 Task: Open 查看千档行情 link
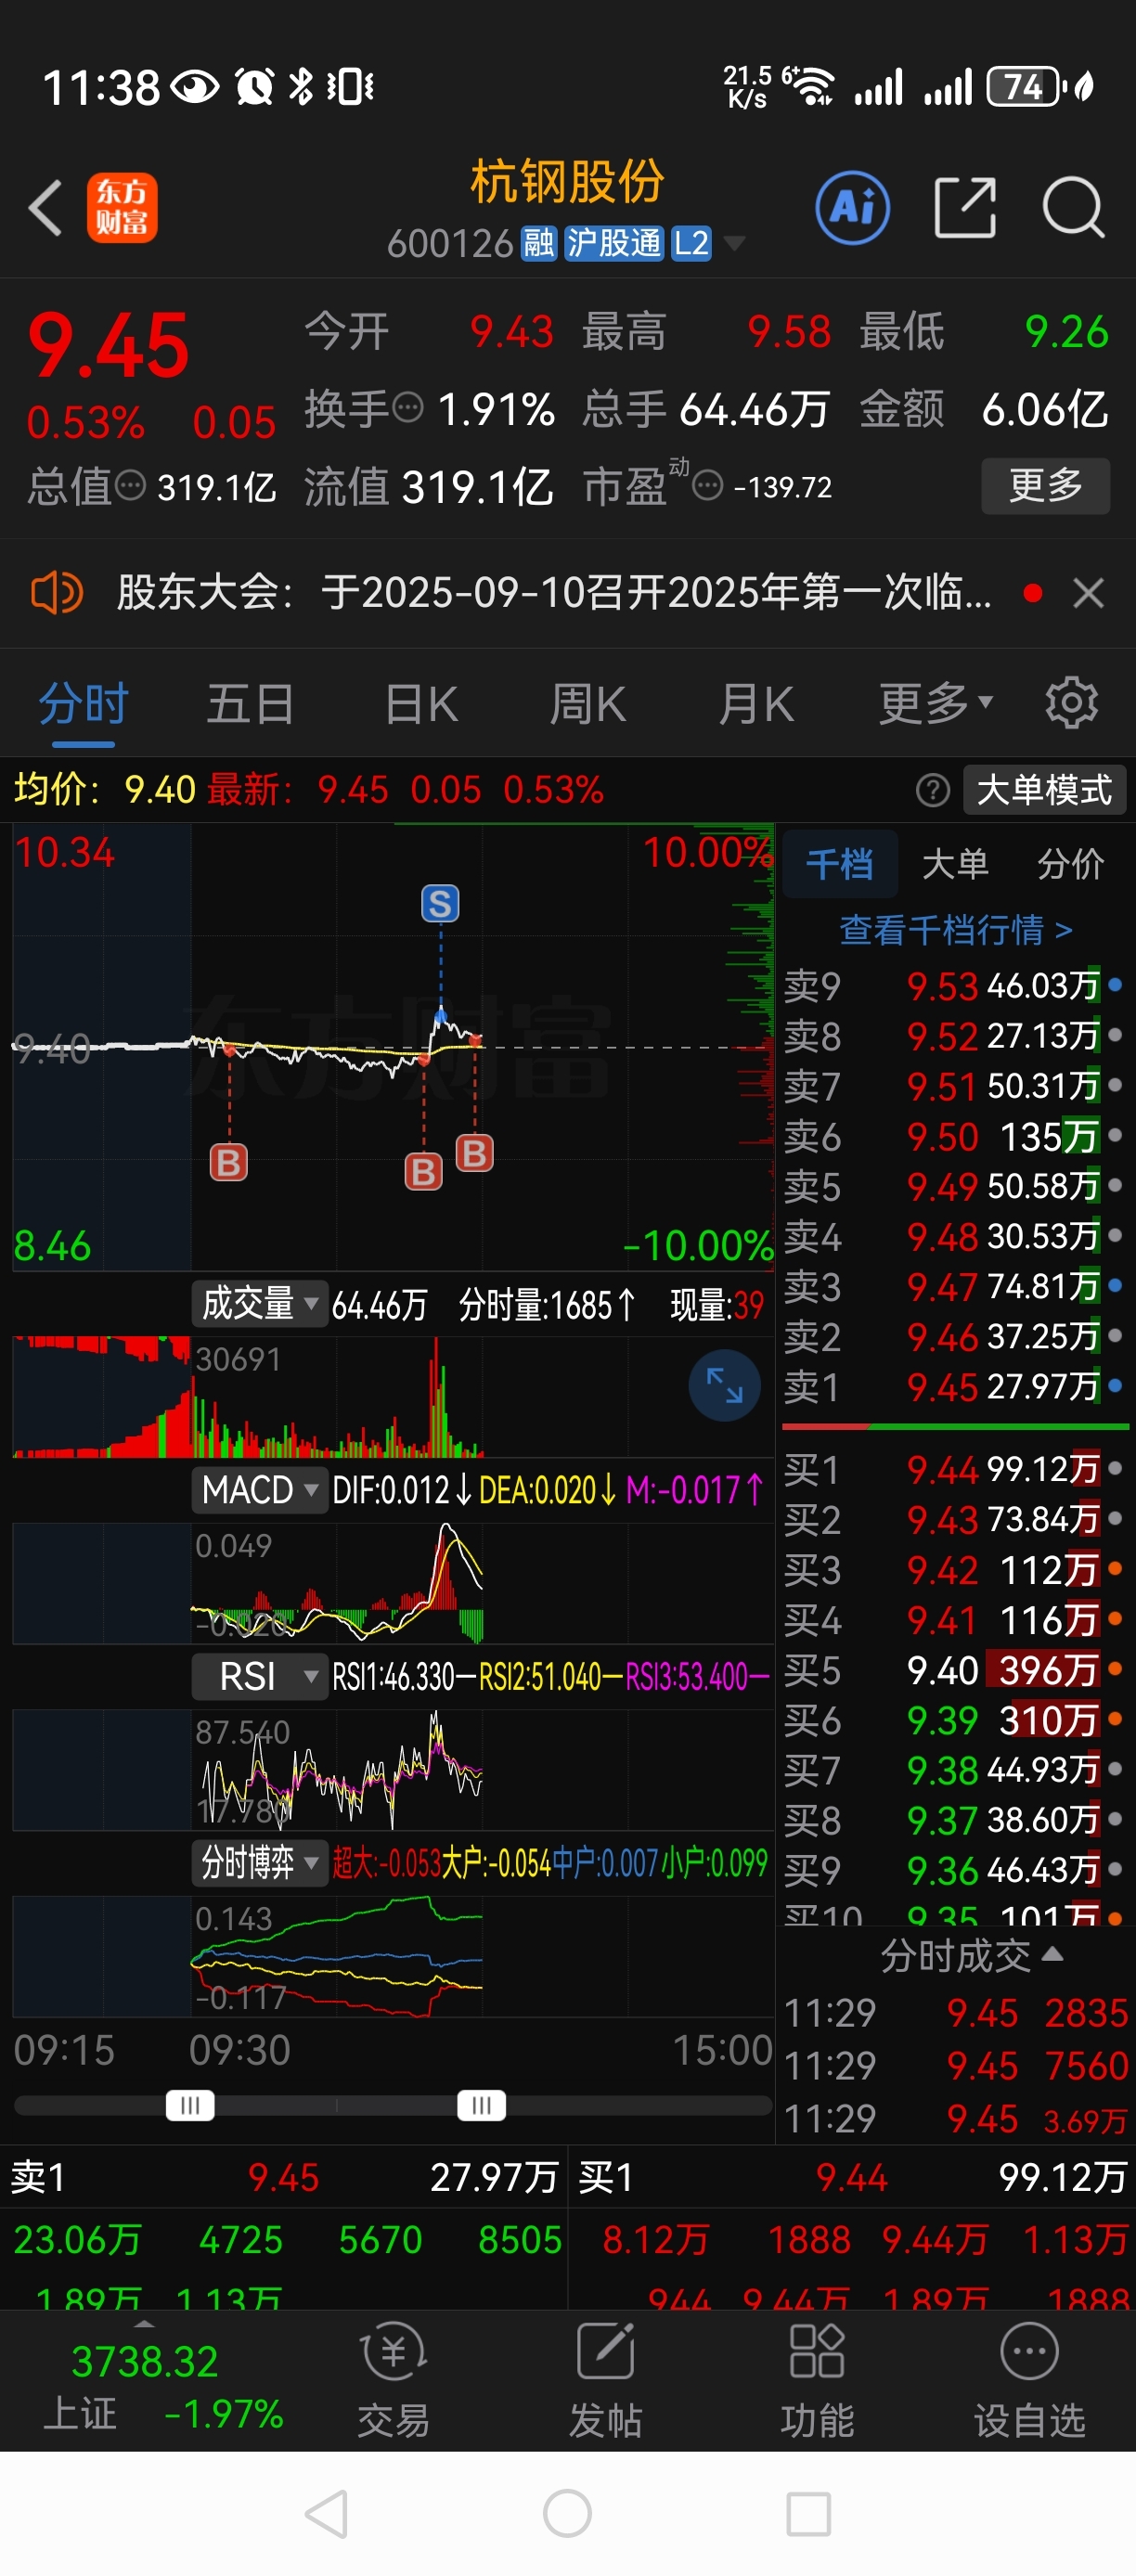955,930
